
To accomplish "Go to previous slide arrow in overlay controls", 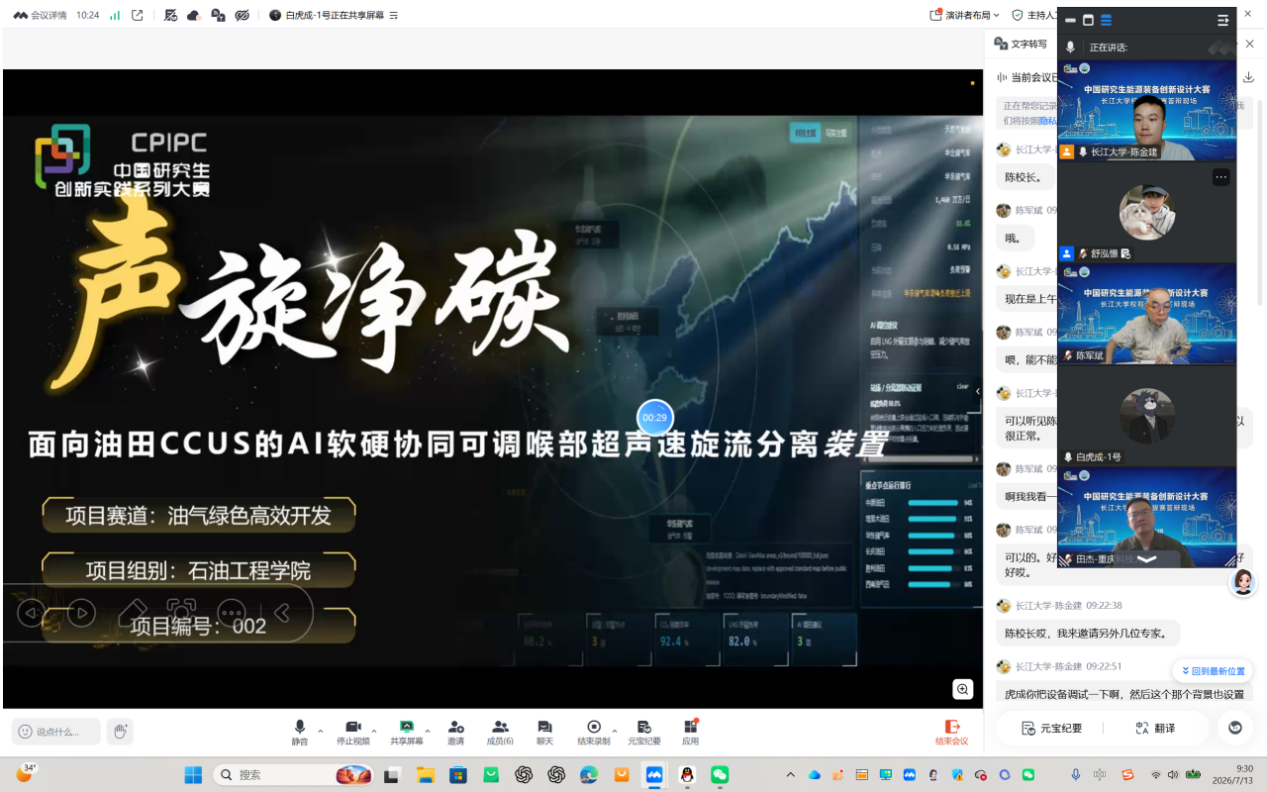I will (31, 612).
